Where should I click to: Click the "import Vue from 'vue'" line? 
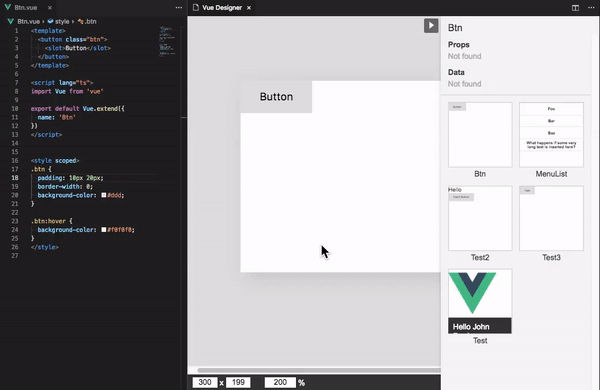(67, 91)
